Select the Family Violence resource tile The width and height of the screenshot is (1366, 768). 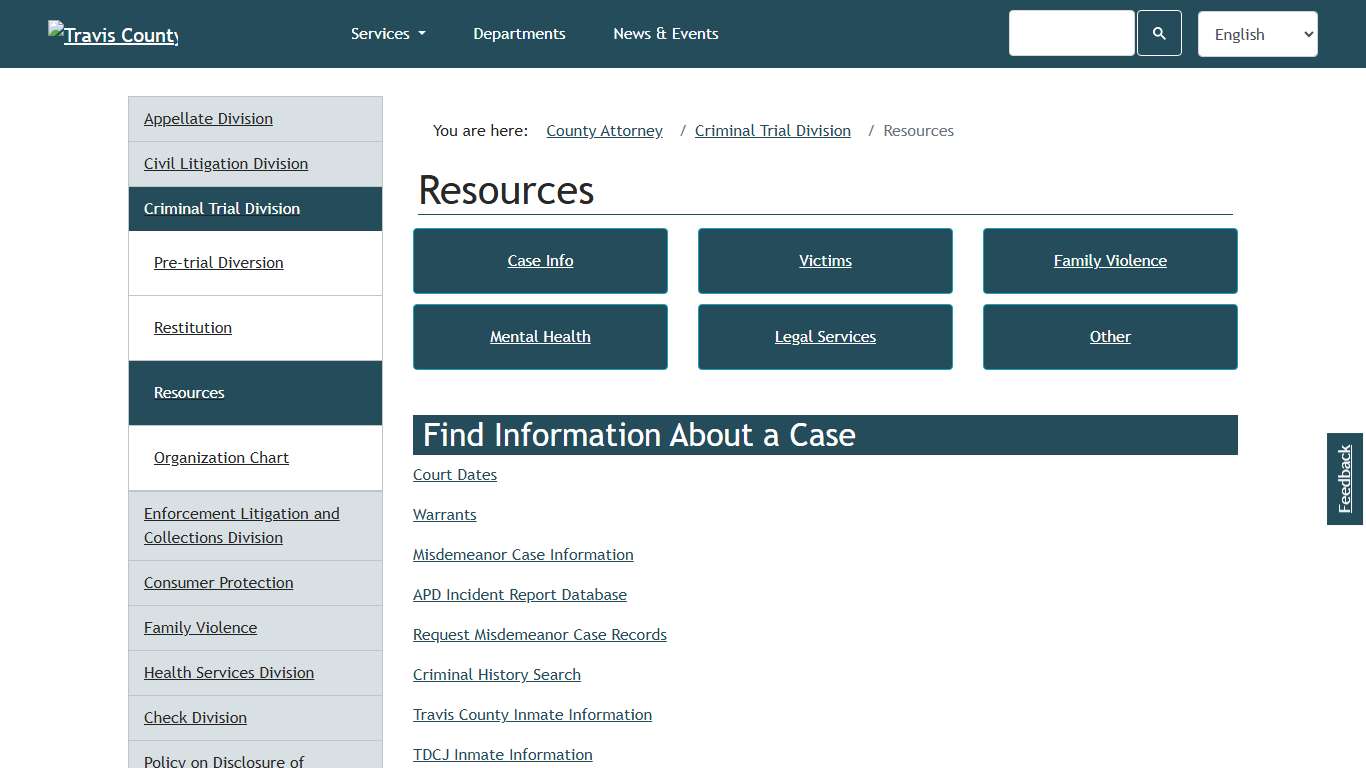(1110, 260)
